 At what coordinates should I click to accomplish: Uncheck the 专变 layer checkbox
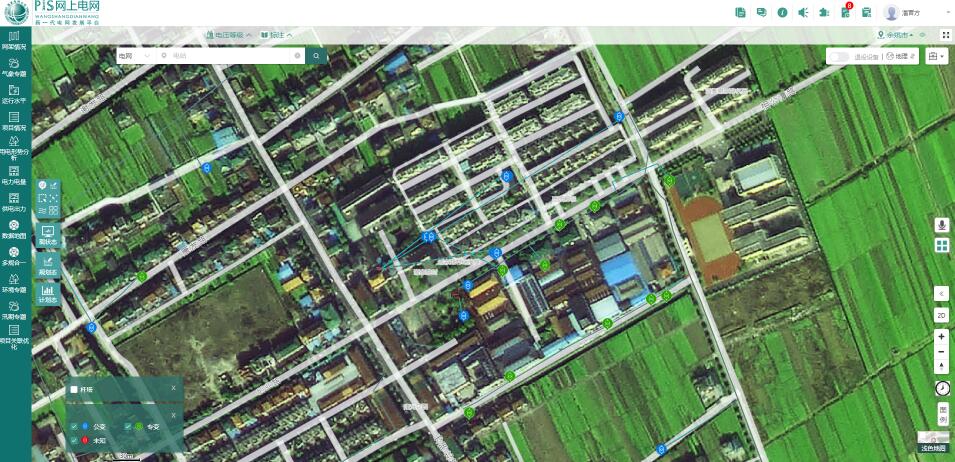[128, 427]
